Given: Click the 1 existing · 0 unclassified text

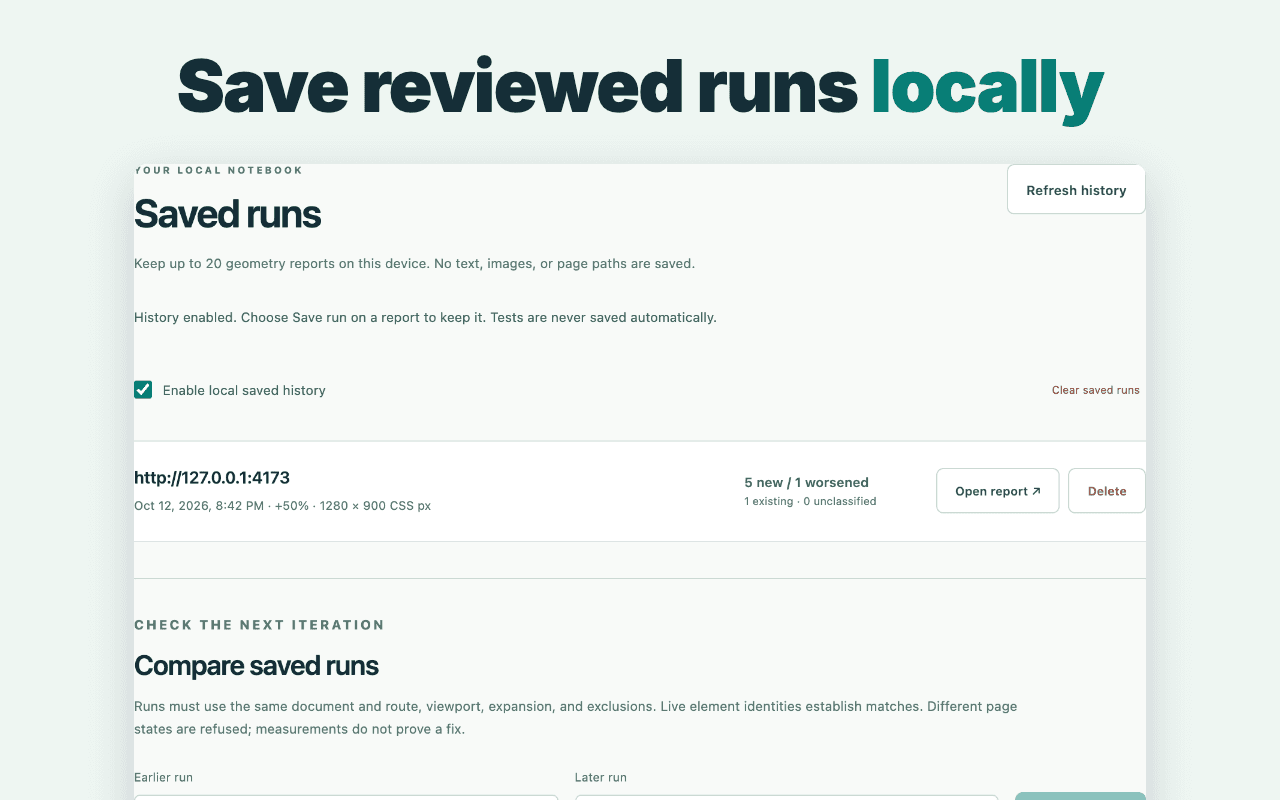Looking at the screenshot, I should pos(810,501).
